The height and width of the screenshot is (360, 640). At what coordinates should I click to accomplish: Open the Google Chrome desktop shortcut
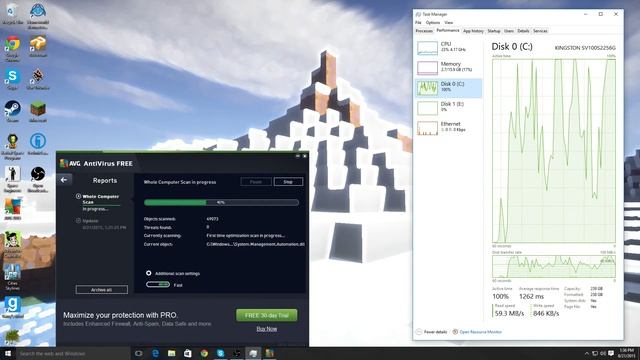point(13,49)
